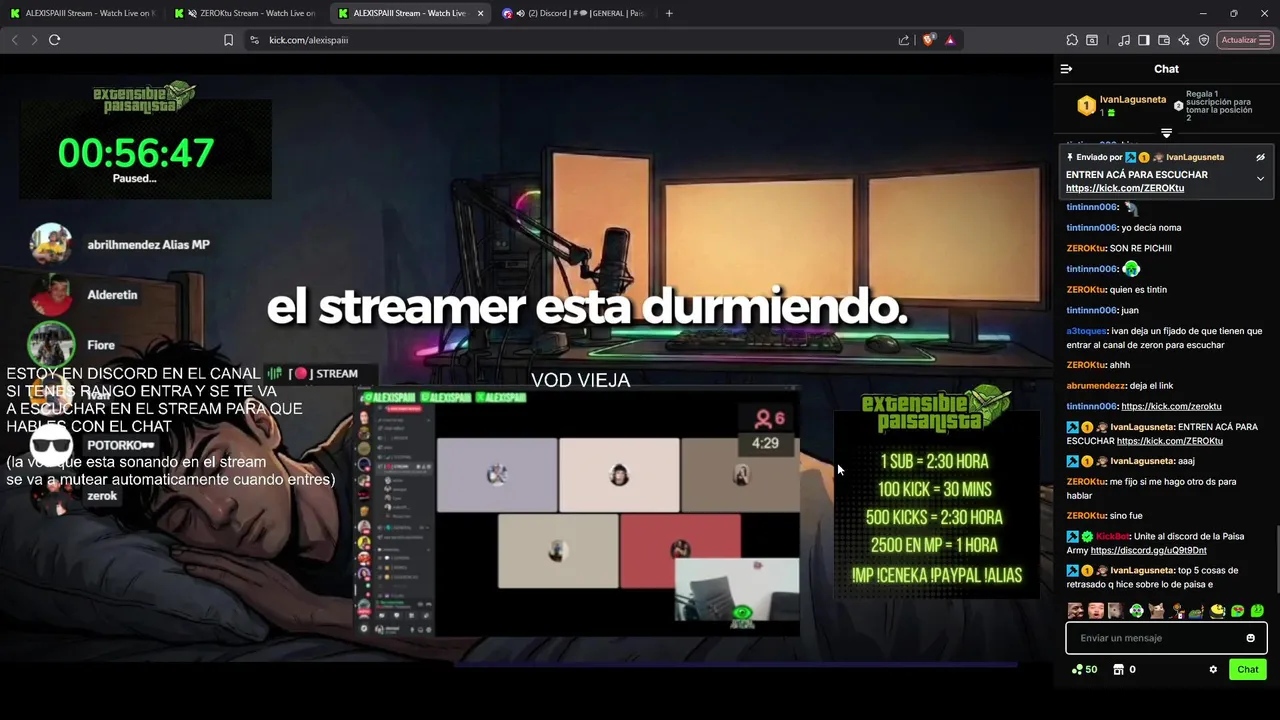Hide the pinned message using the eye-slash icon

(1260, 157)
